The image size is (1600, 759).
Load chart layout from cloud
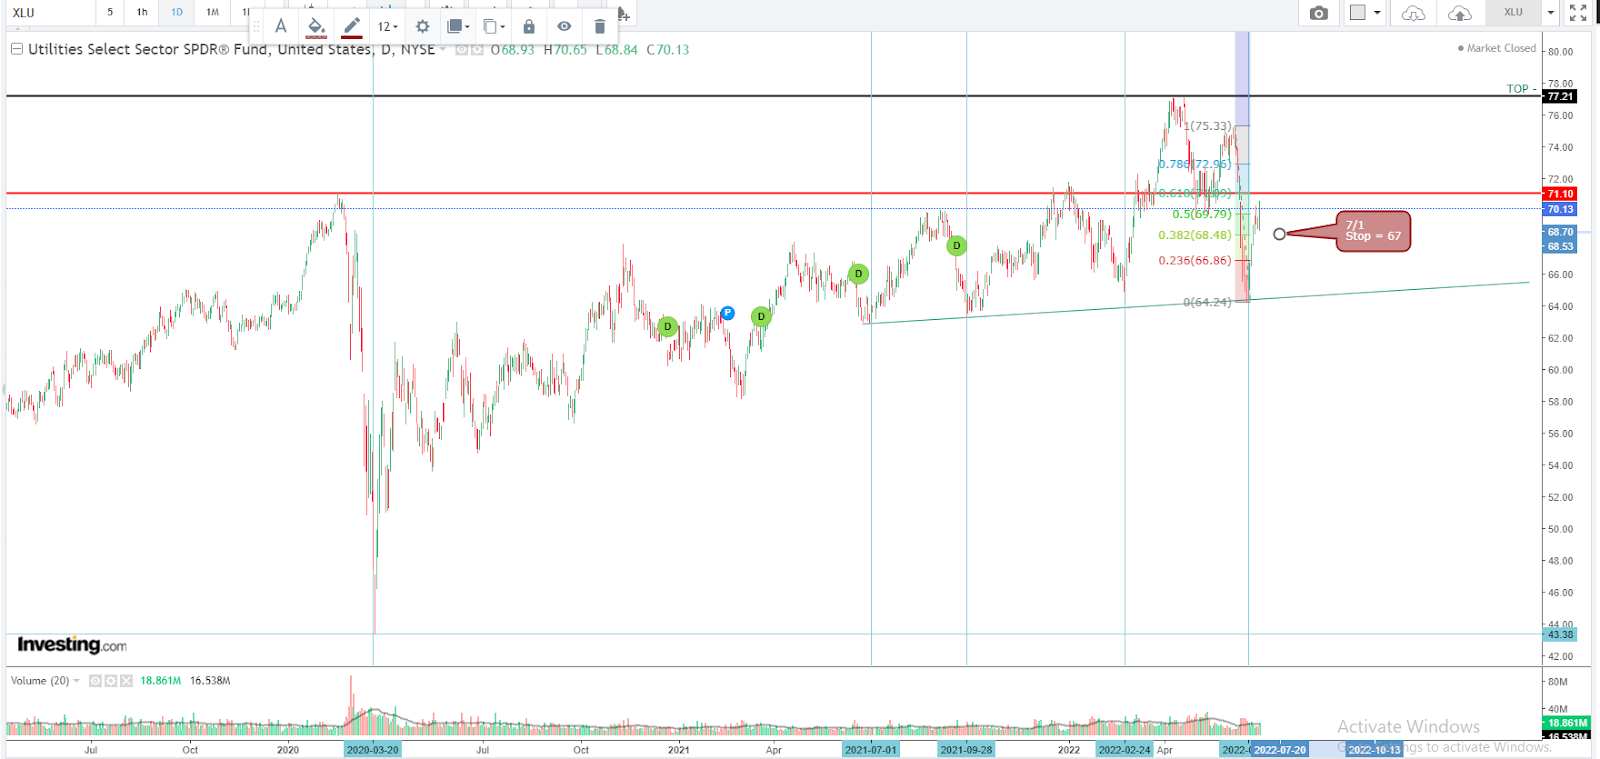[x=1413, y=13]
